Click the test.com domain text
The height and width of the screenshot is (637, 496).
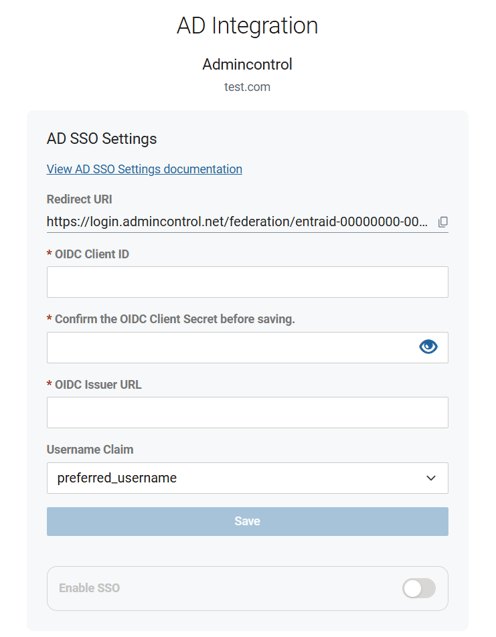coord(247,87)
